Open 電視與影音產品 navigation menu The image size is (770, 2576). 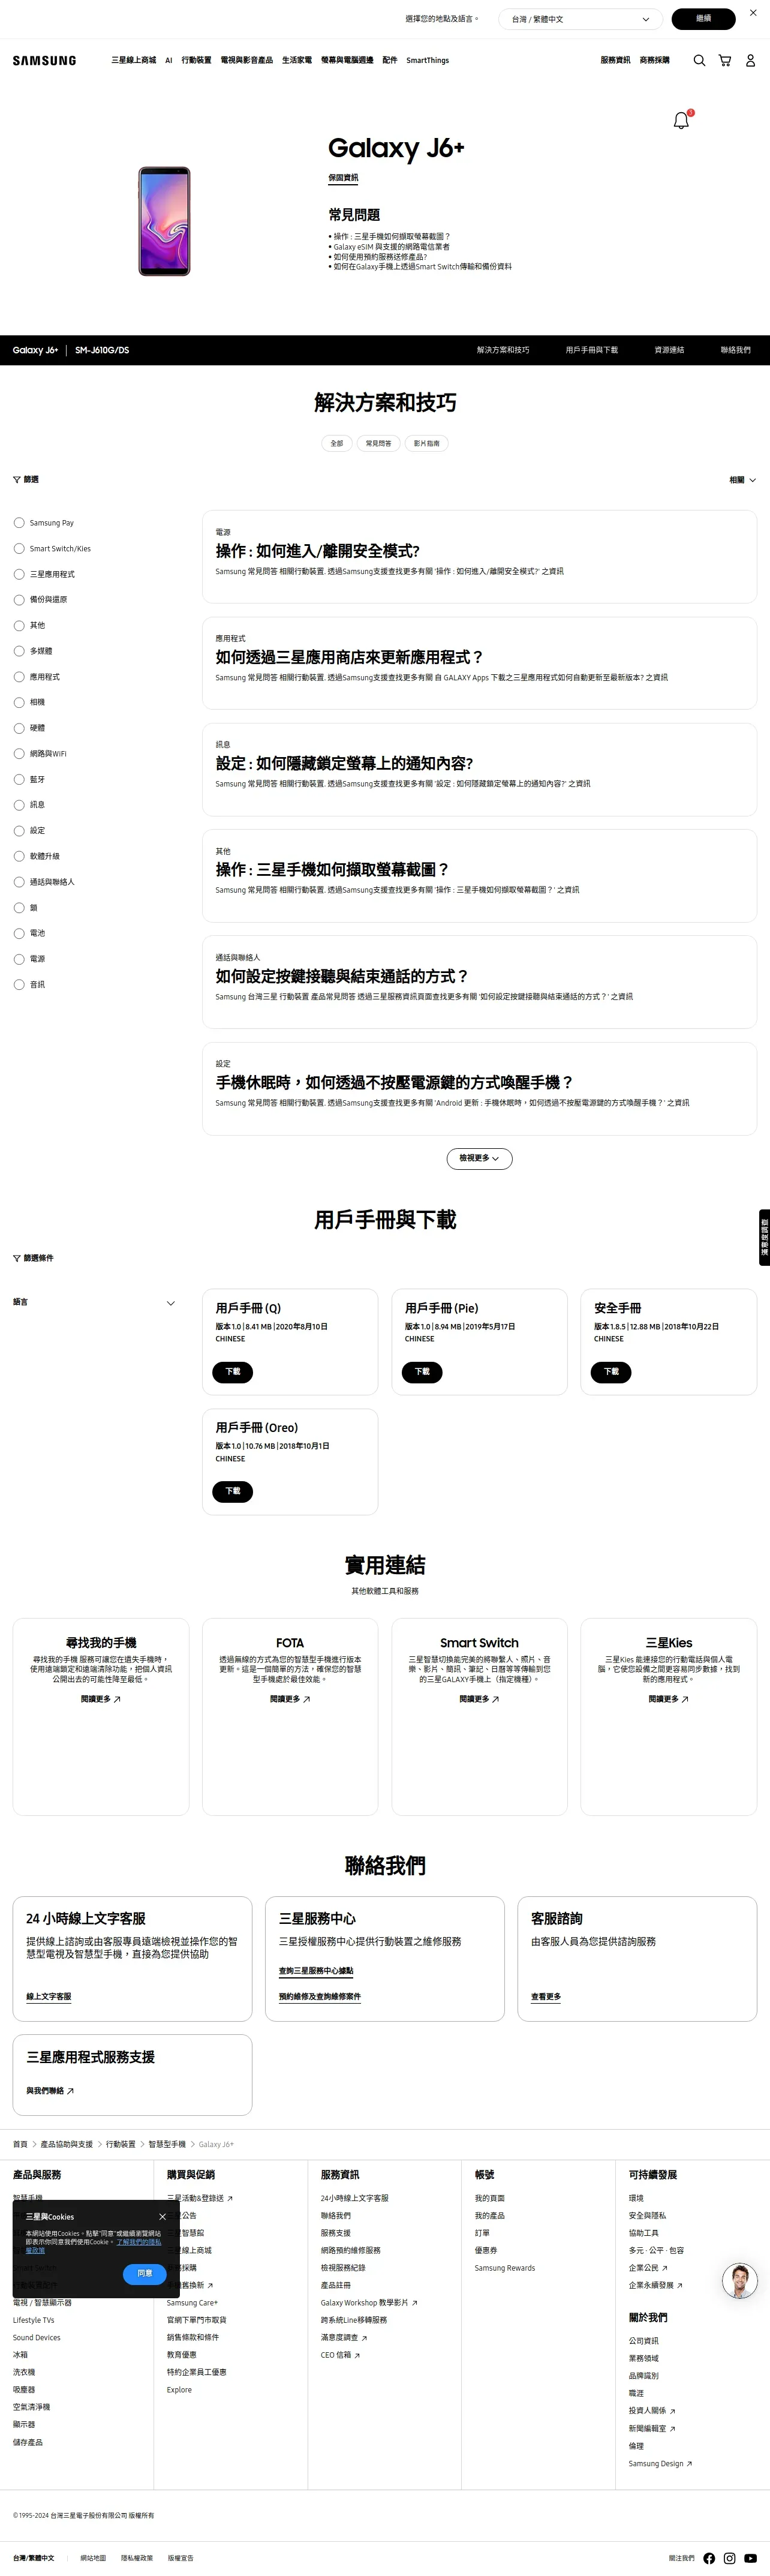(246, 61)
